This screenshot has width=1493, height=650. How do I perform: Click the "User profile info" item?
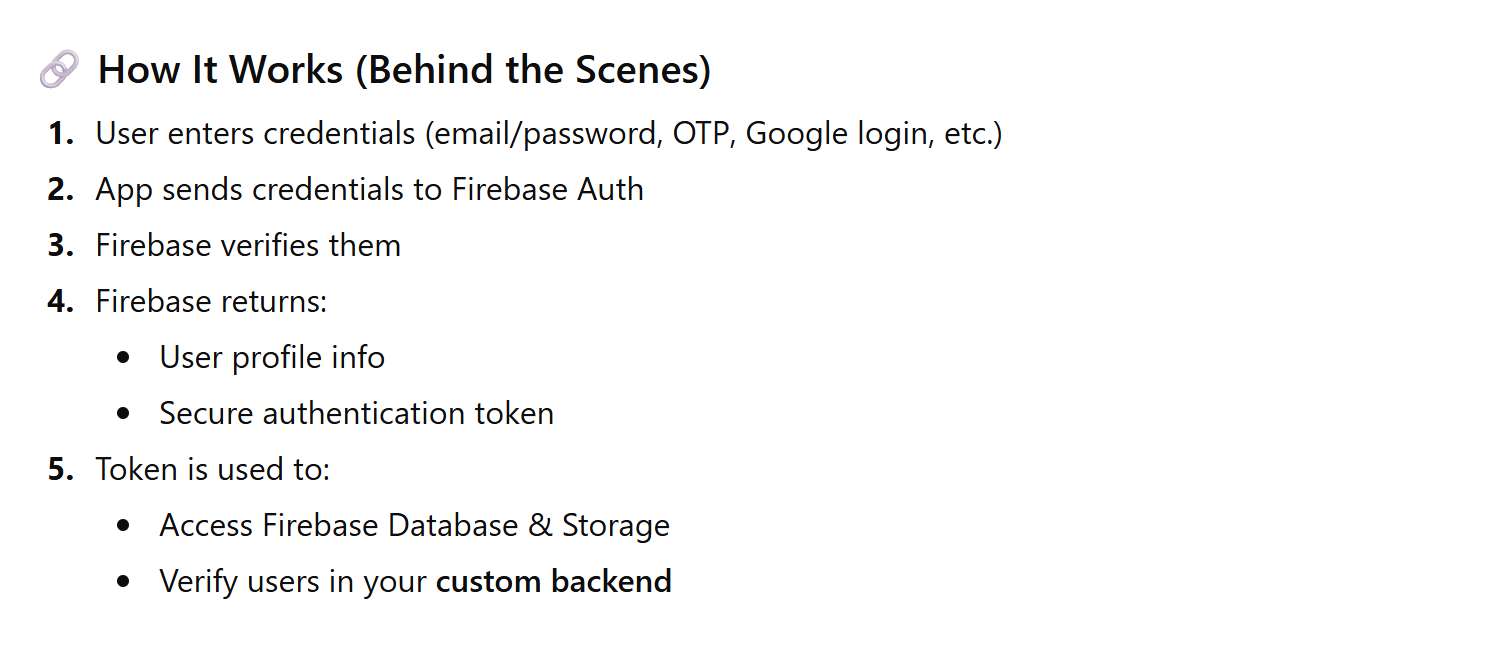pos(272,358)
